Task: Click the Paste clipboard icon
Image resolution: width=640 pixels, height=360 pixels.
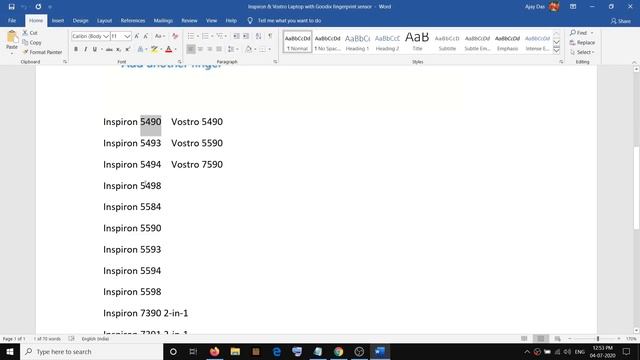Action: click(12, 38)
